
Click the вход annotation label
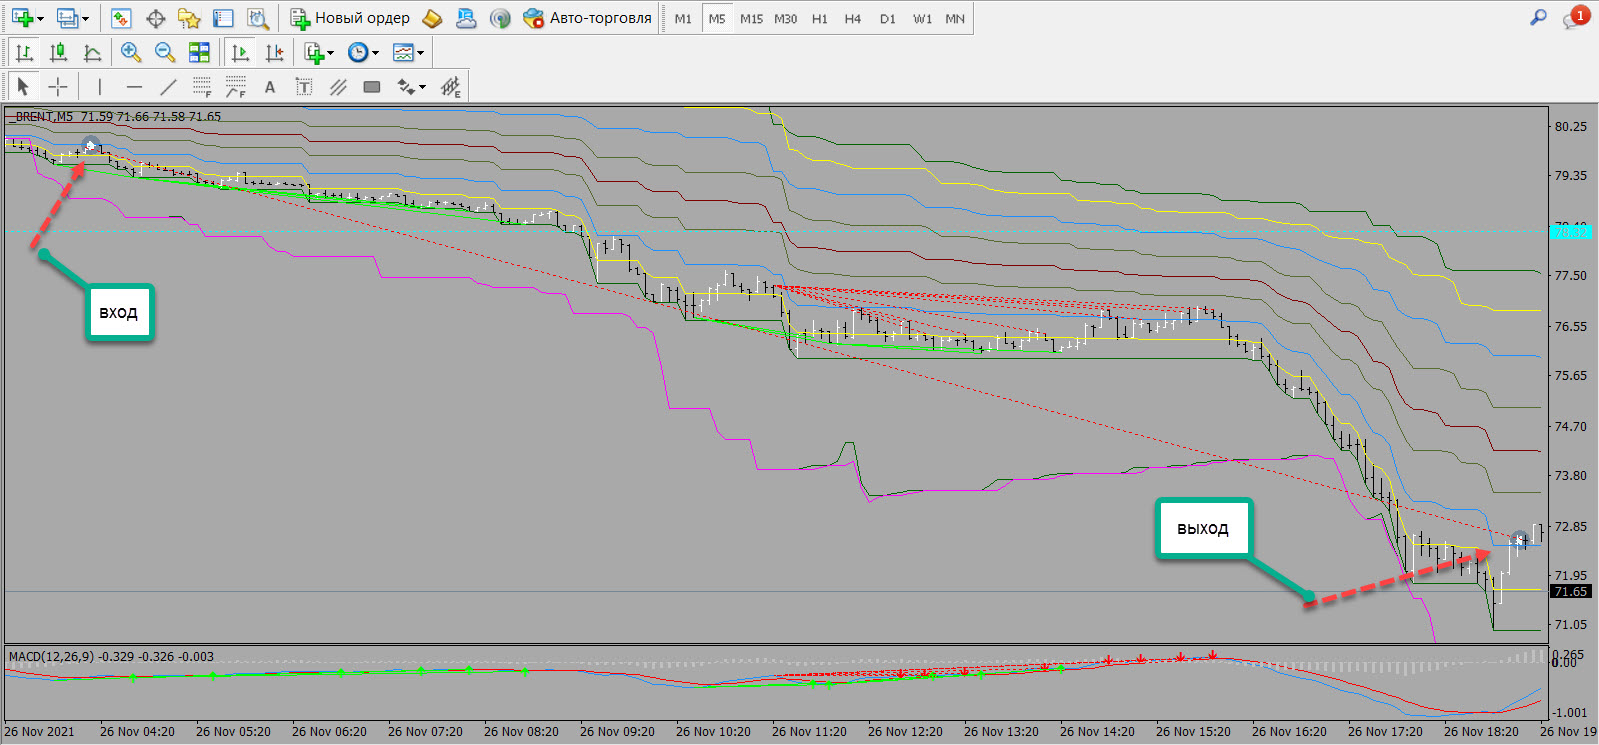tap(119, 313)
